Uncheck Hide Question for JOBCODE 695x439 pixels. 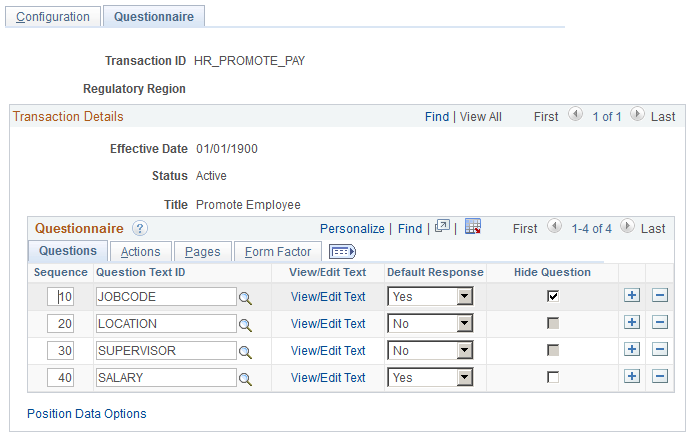click(x=553, y=296)
